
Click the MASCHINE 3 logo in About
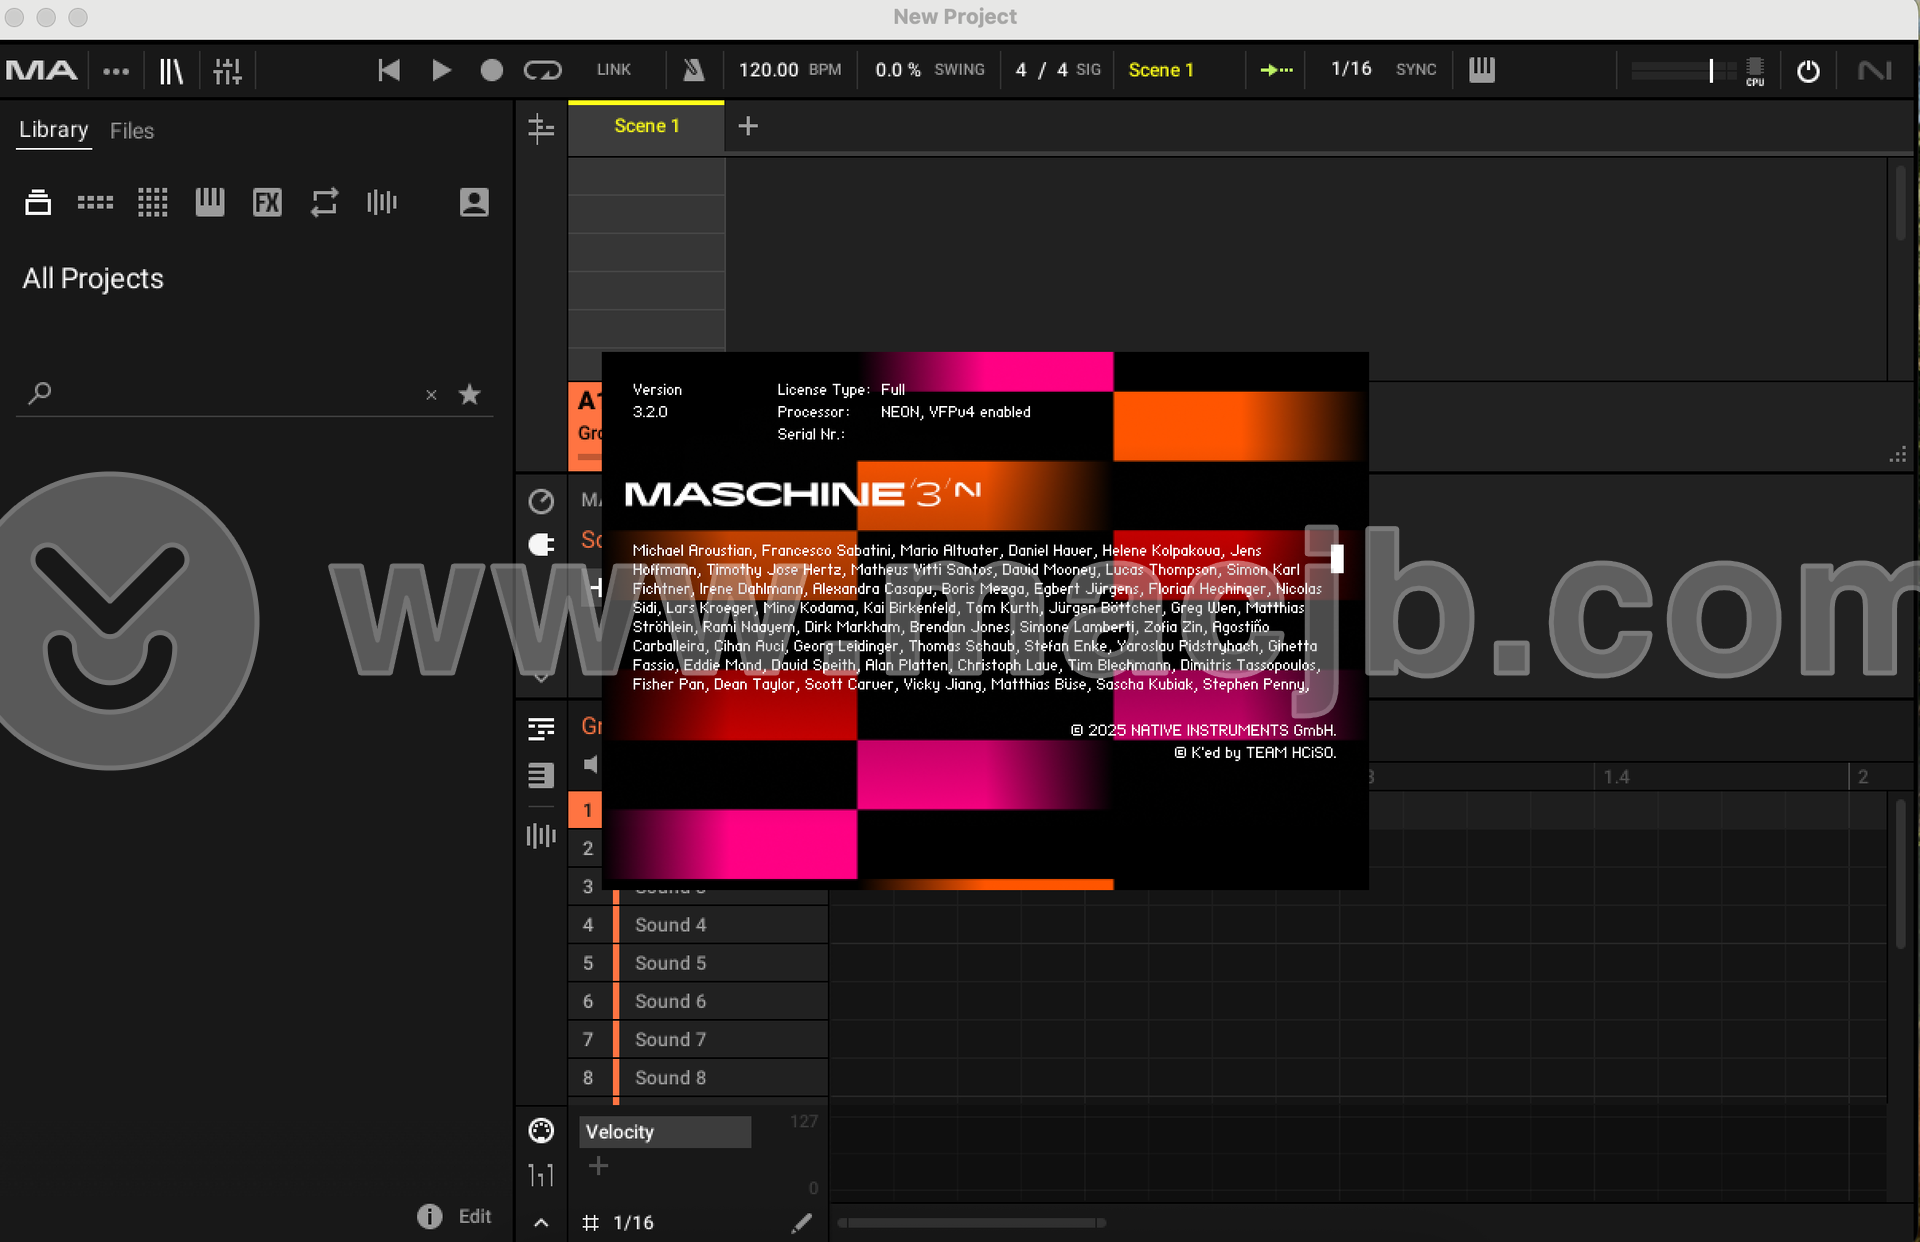803,493
